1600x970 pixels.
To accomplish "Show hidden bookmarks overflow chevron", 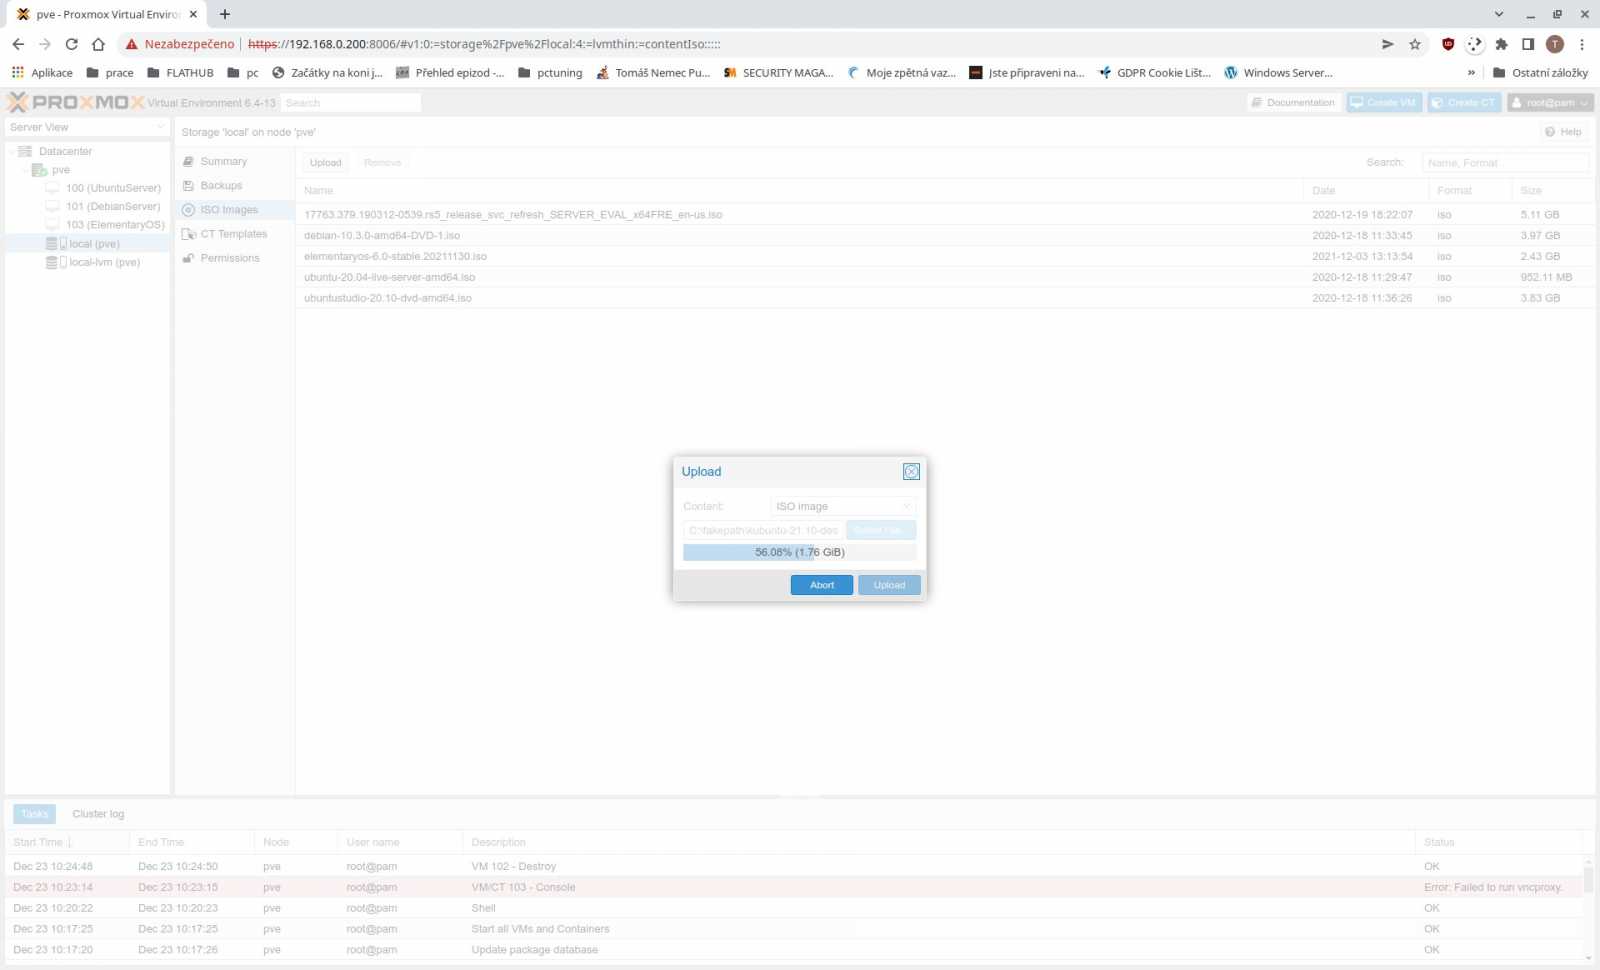I will coord(1471,73).
